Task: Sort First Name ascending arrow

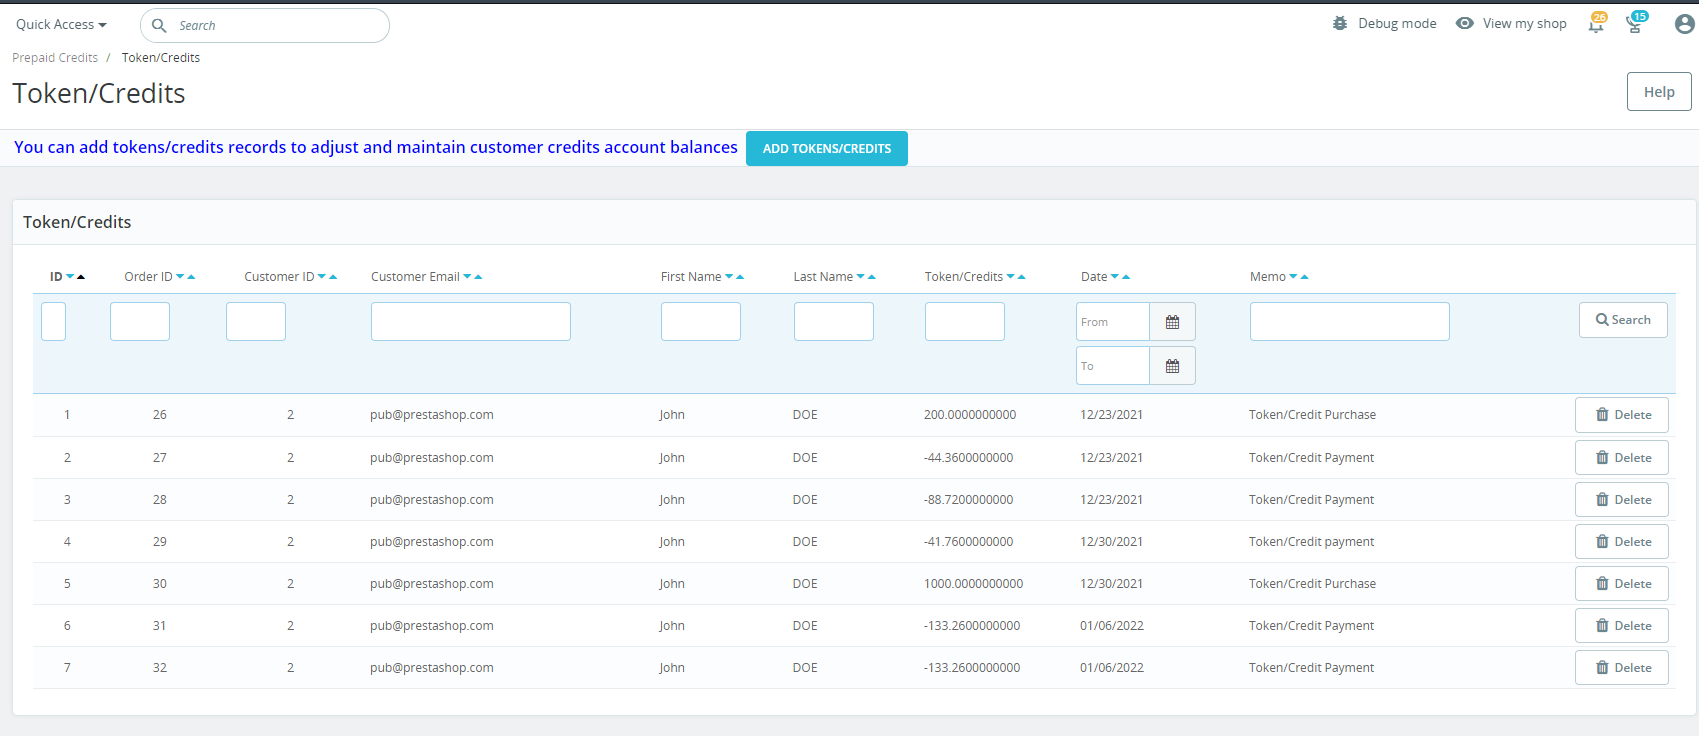Action: pos(740,277)
